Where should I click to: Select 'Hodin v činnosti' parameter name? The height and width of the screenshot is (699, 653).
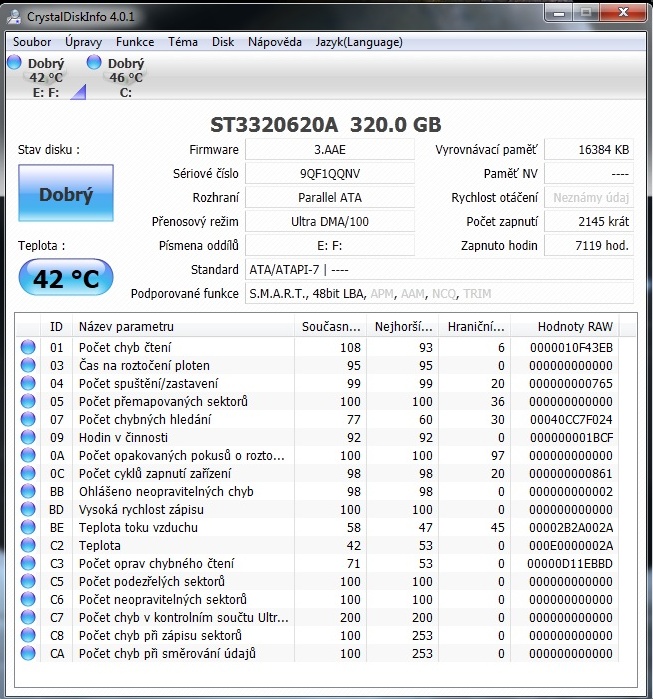point(123,437)
